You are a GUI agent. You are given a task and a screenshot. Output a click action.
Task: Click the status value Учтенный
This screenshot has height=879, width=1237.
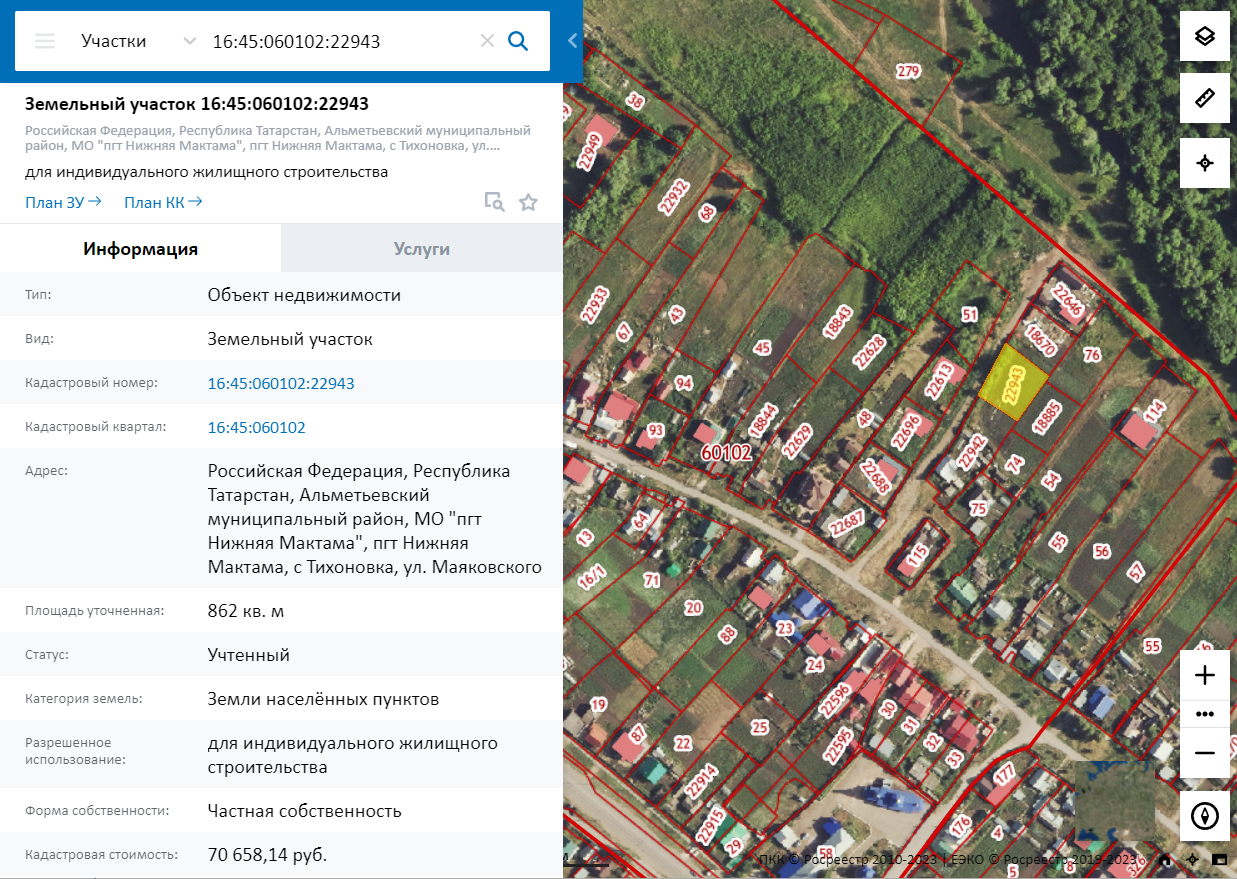click(249, 655)
